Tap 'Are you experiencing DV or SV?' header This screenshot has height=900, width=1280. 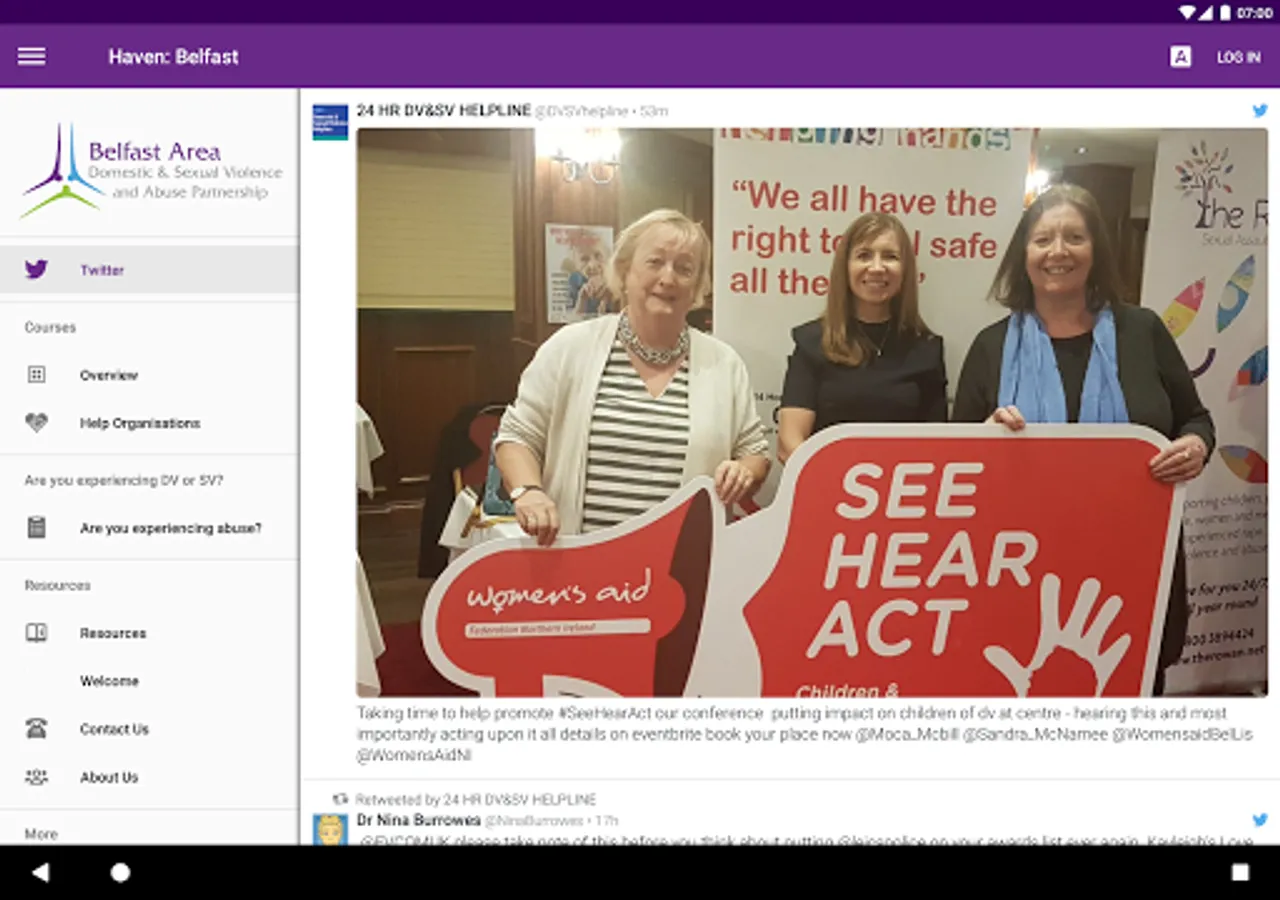pos(124,480)
